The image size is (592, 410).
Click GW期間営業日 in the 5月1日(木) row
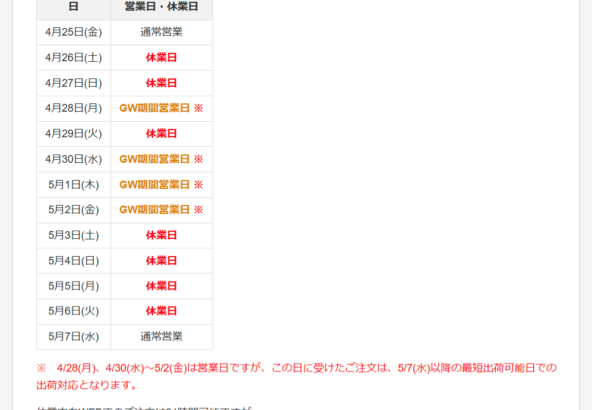pyautogui.click(x=154, y=184)
